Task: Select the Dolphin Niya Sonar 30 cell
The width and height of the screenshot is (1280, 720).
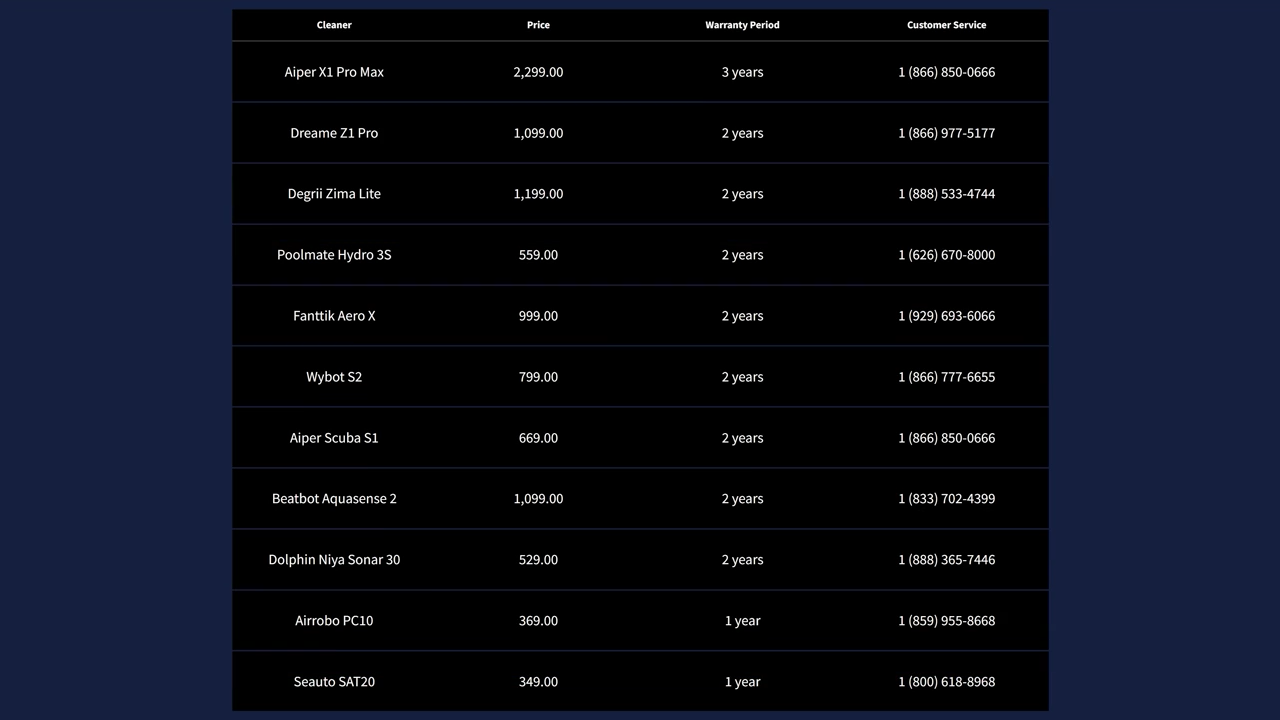Action: pyautogui.click(x=334, y=560)
